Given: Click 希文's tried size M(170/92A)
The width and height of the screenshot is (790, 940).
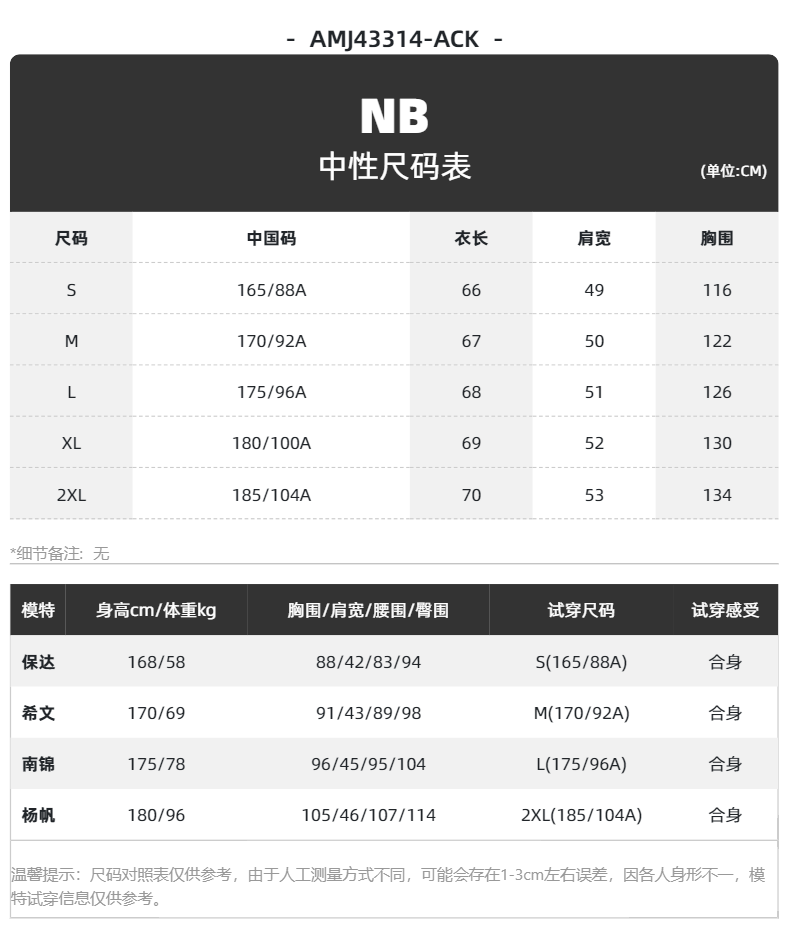Looking at the screenshot, I should [x=581, y=713].
